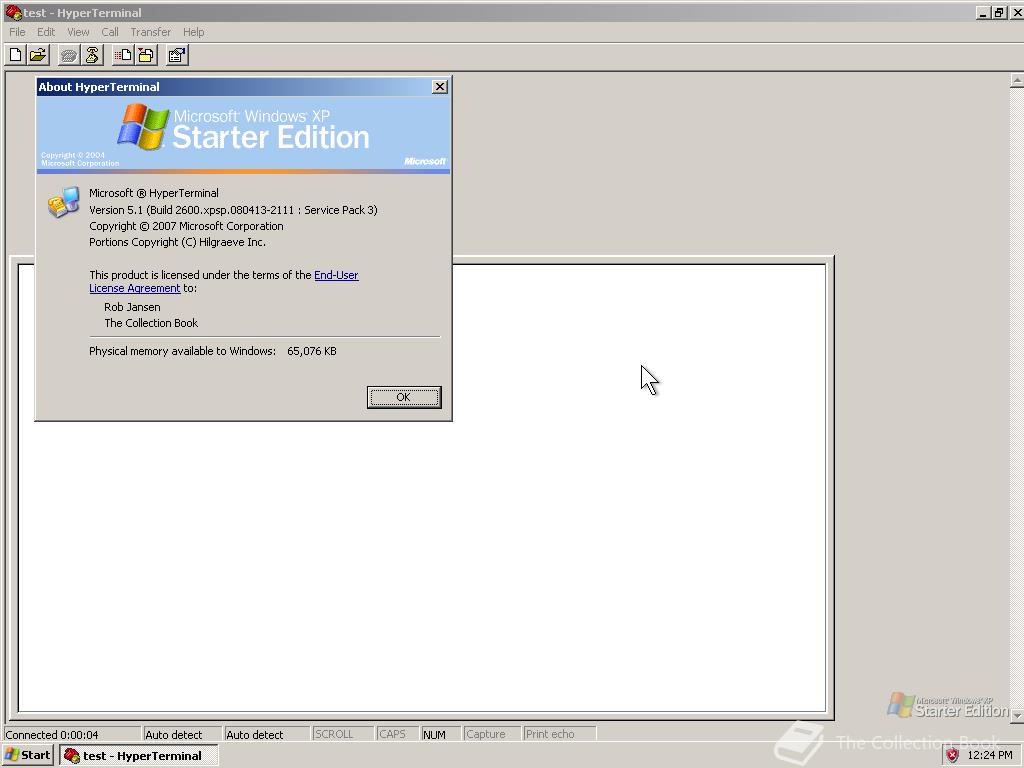Click the New connection toolbar icon
1024x768 pixels.
[16, 56]
